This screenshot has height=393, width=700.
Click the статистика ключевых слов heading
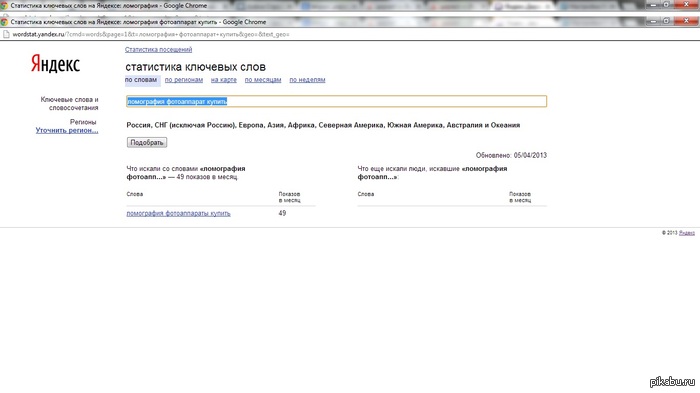pos(196,67)
